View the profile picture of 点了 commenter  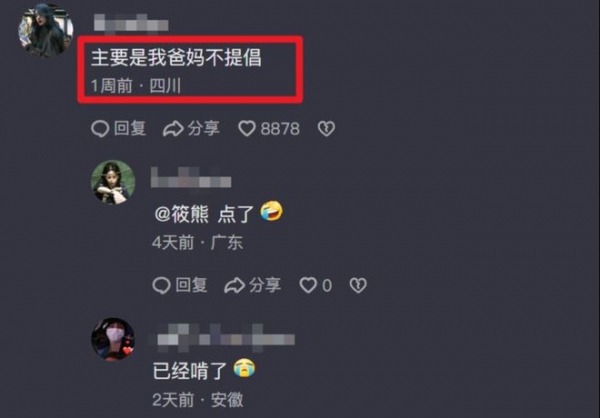113,182
